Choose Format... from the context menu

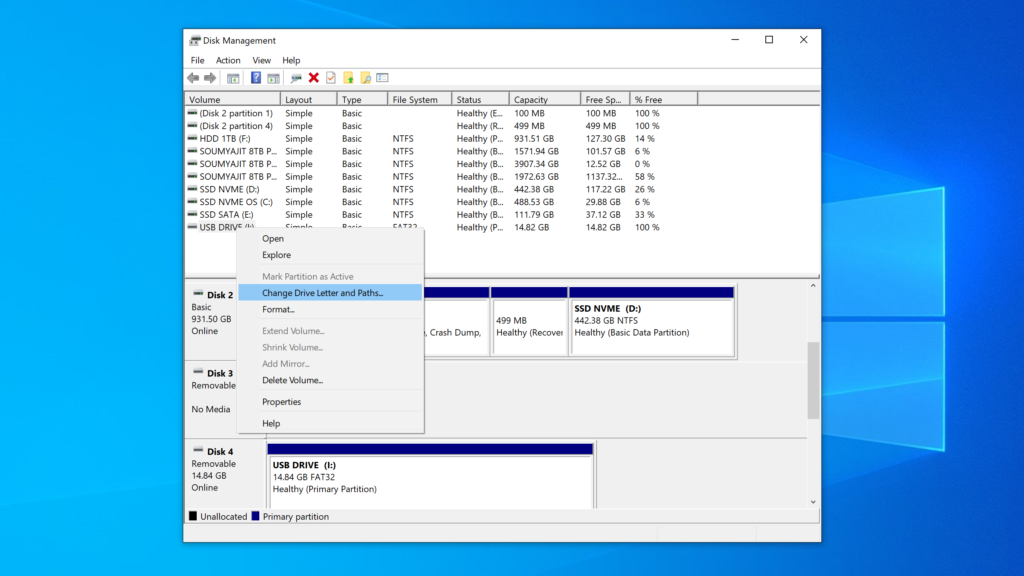(x=330, y=309)
